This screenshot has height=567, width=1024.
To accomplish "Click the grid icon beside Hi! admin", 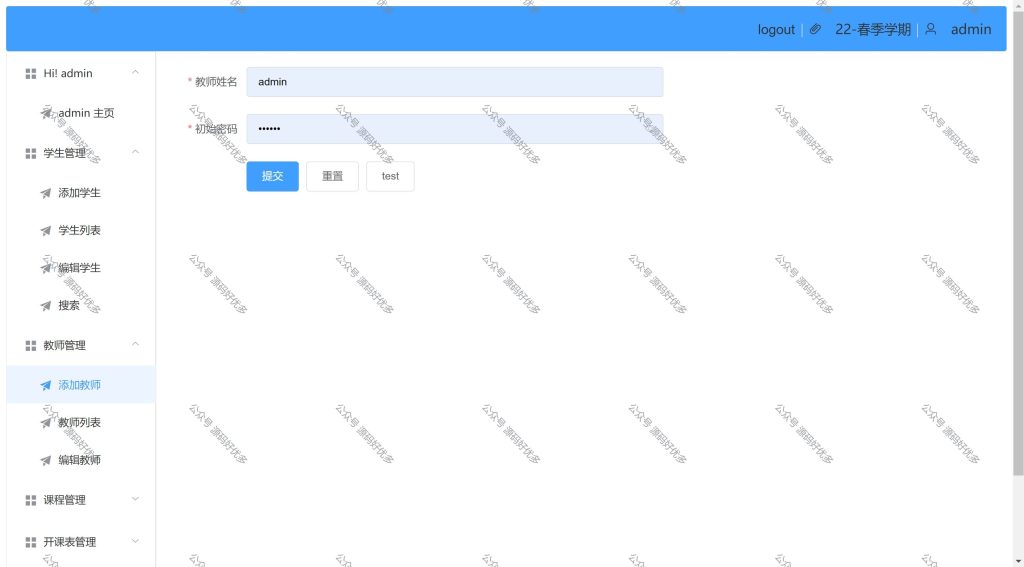I will click(x=31, y=74).
